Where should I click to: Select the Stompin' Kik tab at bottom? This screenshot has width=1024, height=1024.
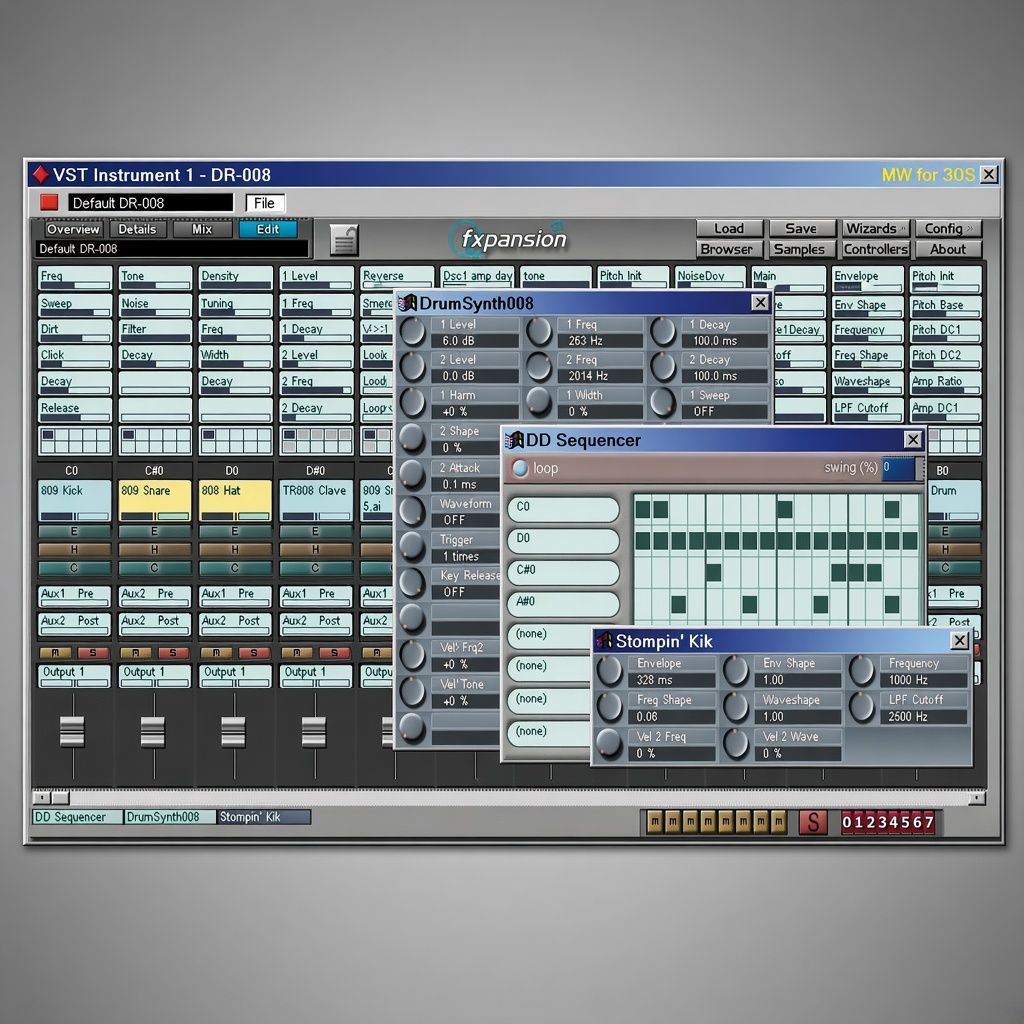pyautogui.click(x=264, y=817)
